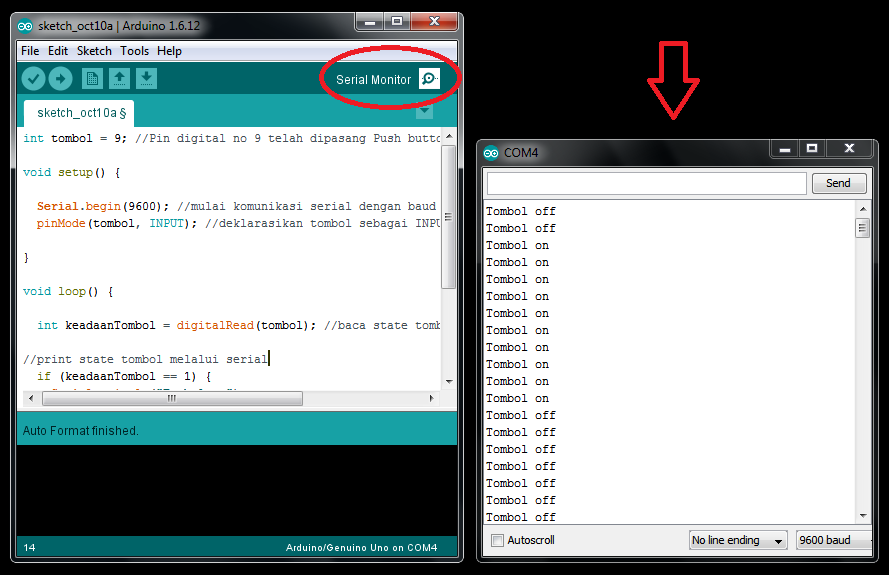Open the tab options dropdown arrow
This screenshot has height=575, width=889.
424,111
